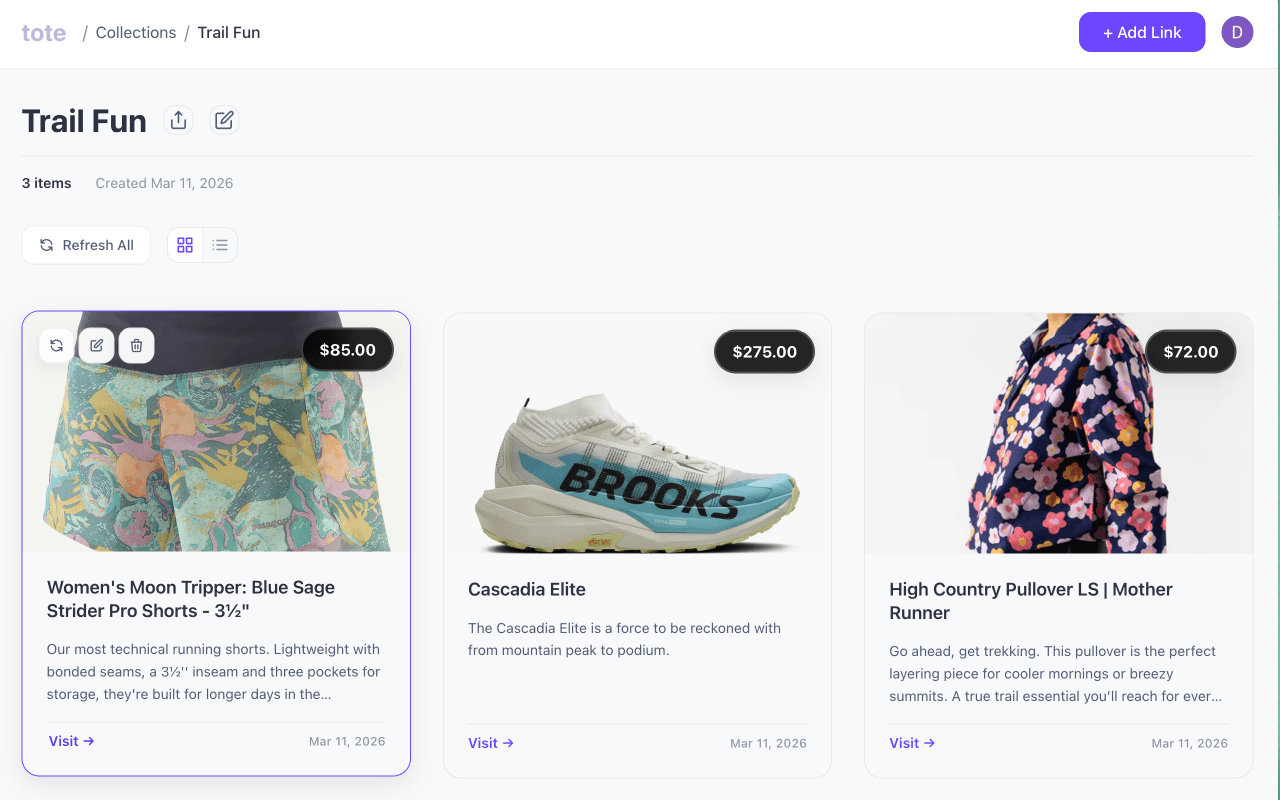Follow the High Country Pullover Visit link
The image size is (1280, 800).
911,743
